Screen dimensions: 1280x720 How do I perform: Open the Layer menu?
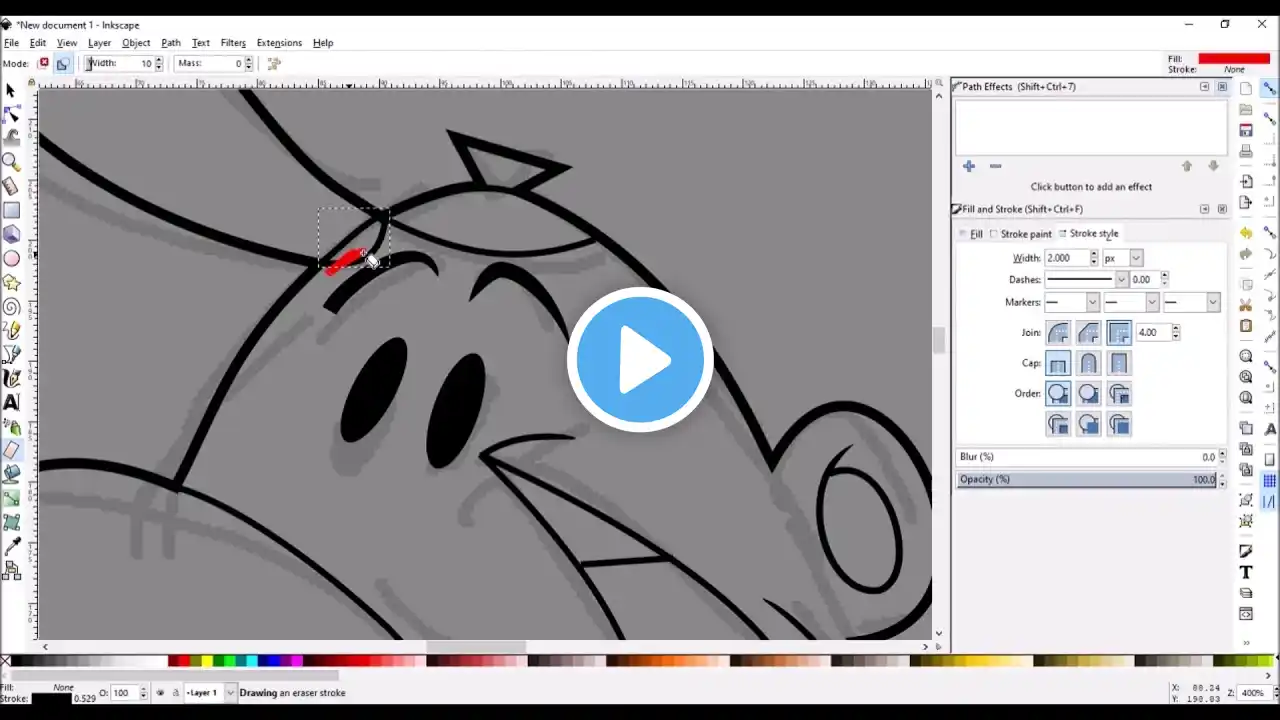tap(99, 43)
